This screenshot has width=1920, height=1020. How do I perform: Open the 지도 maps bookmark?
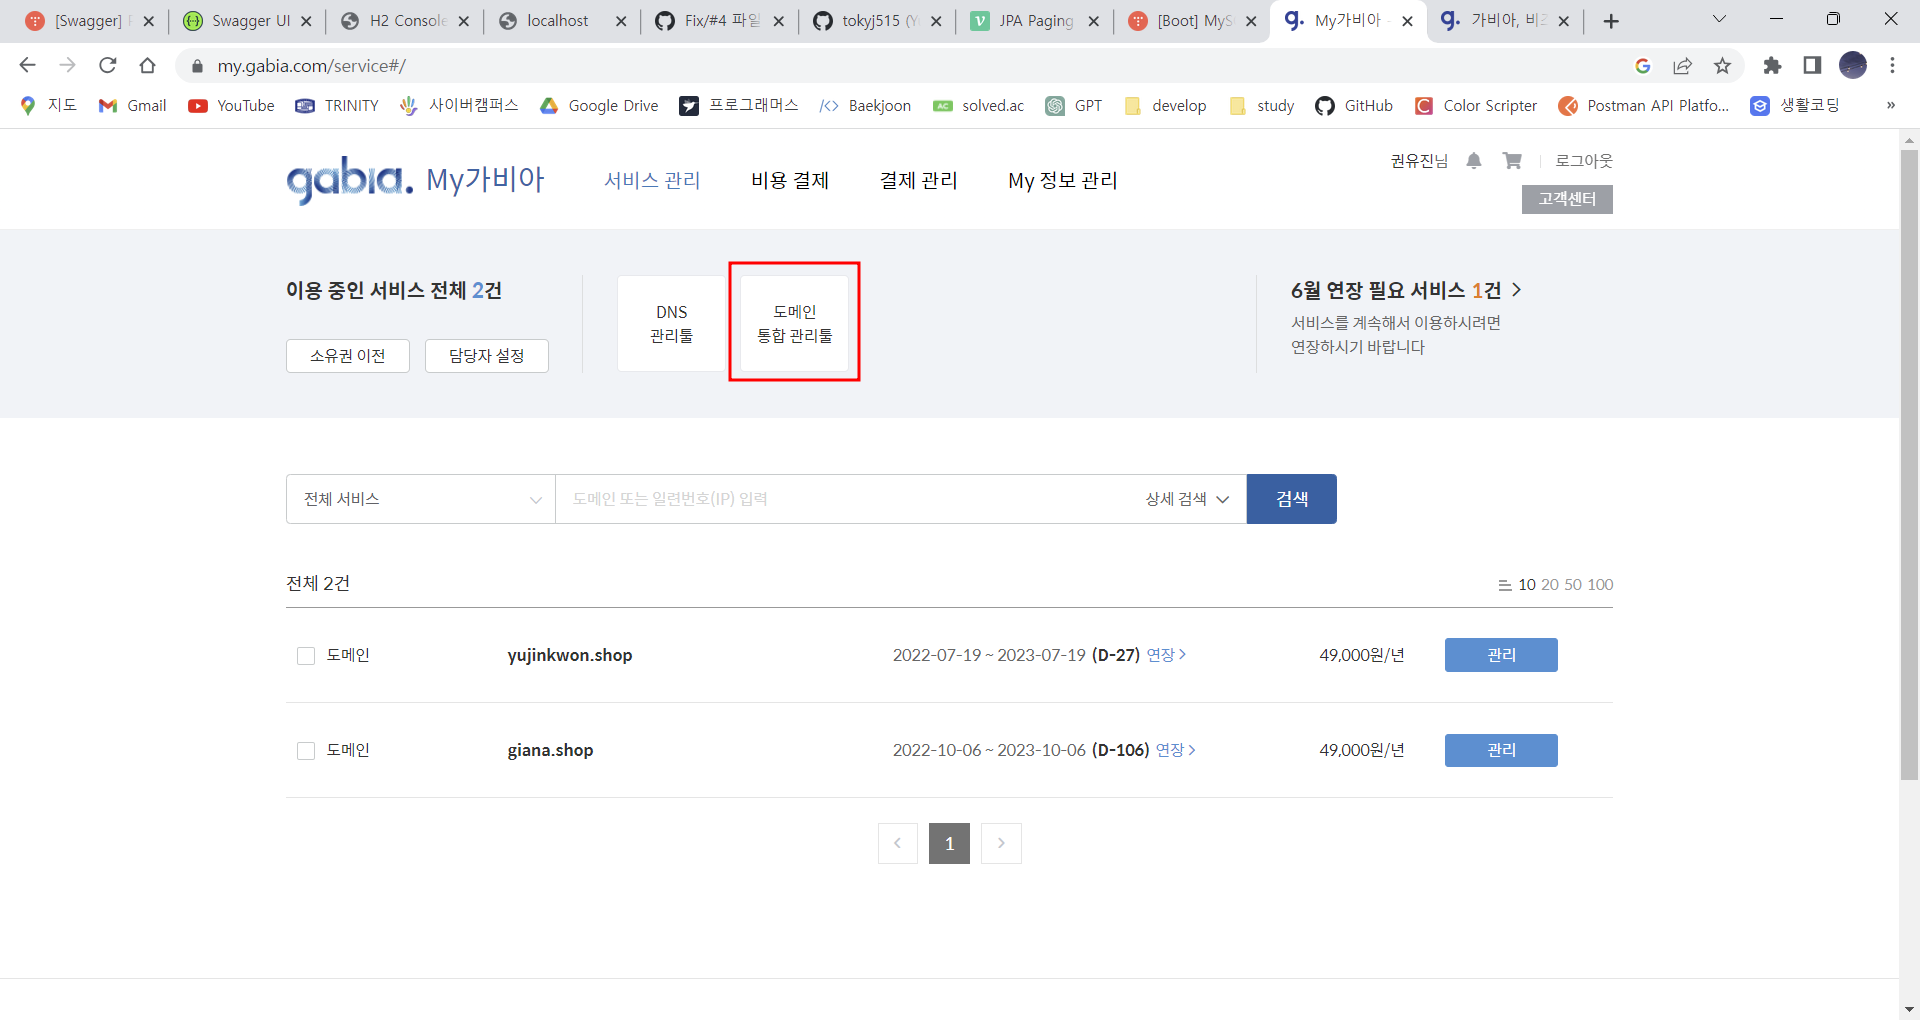(48, 106)
